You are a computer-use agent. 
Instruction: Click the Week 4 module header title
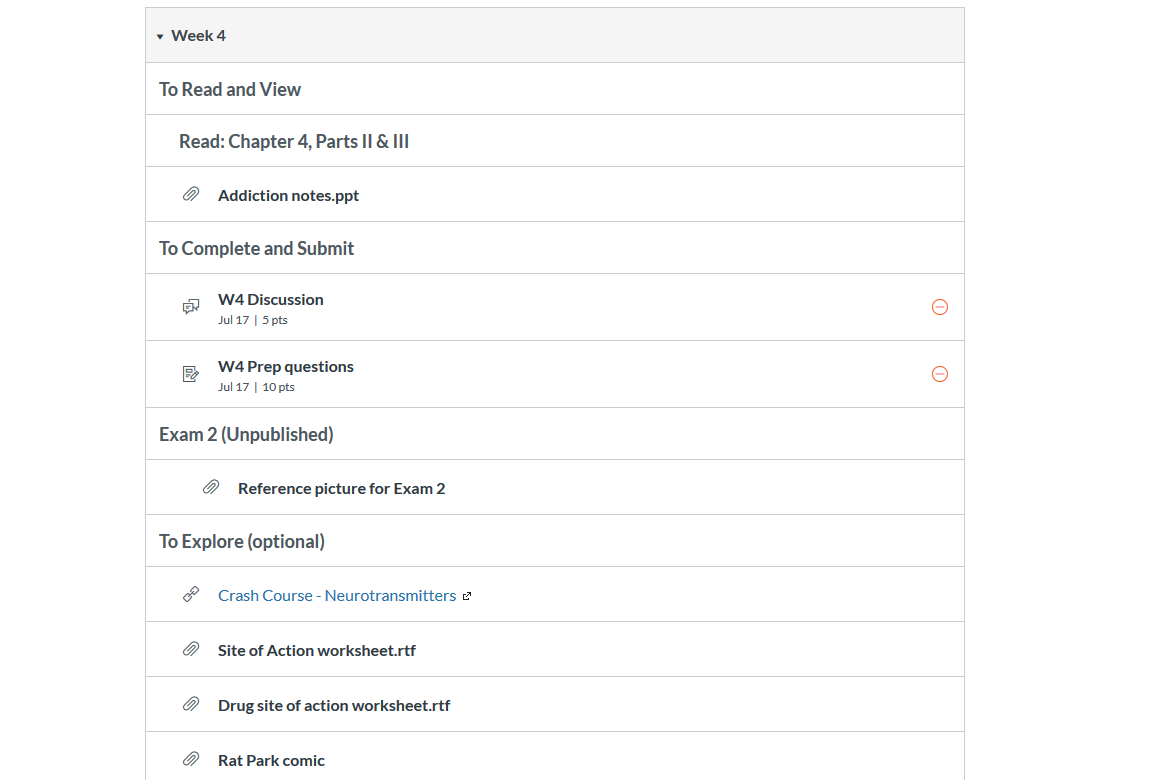coord(198,36)
